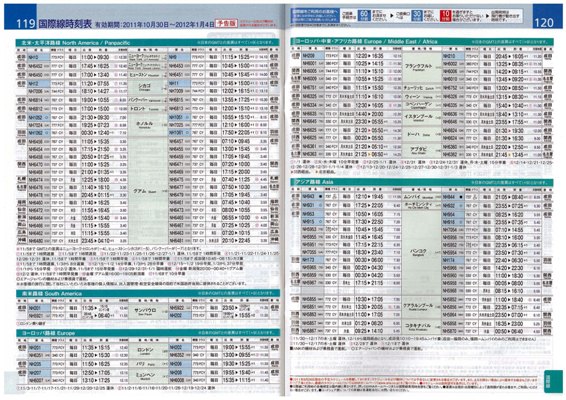Click the ホノルル Honolulu destination cell

tap(148, 125)
